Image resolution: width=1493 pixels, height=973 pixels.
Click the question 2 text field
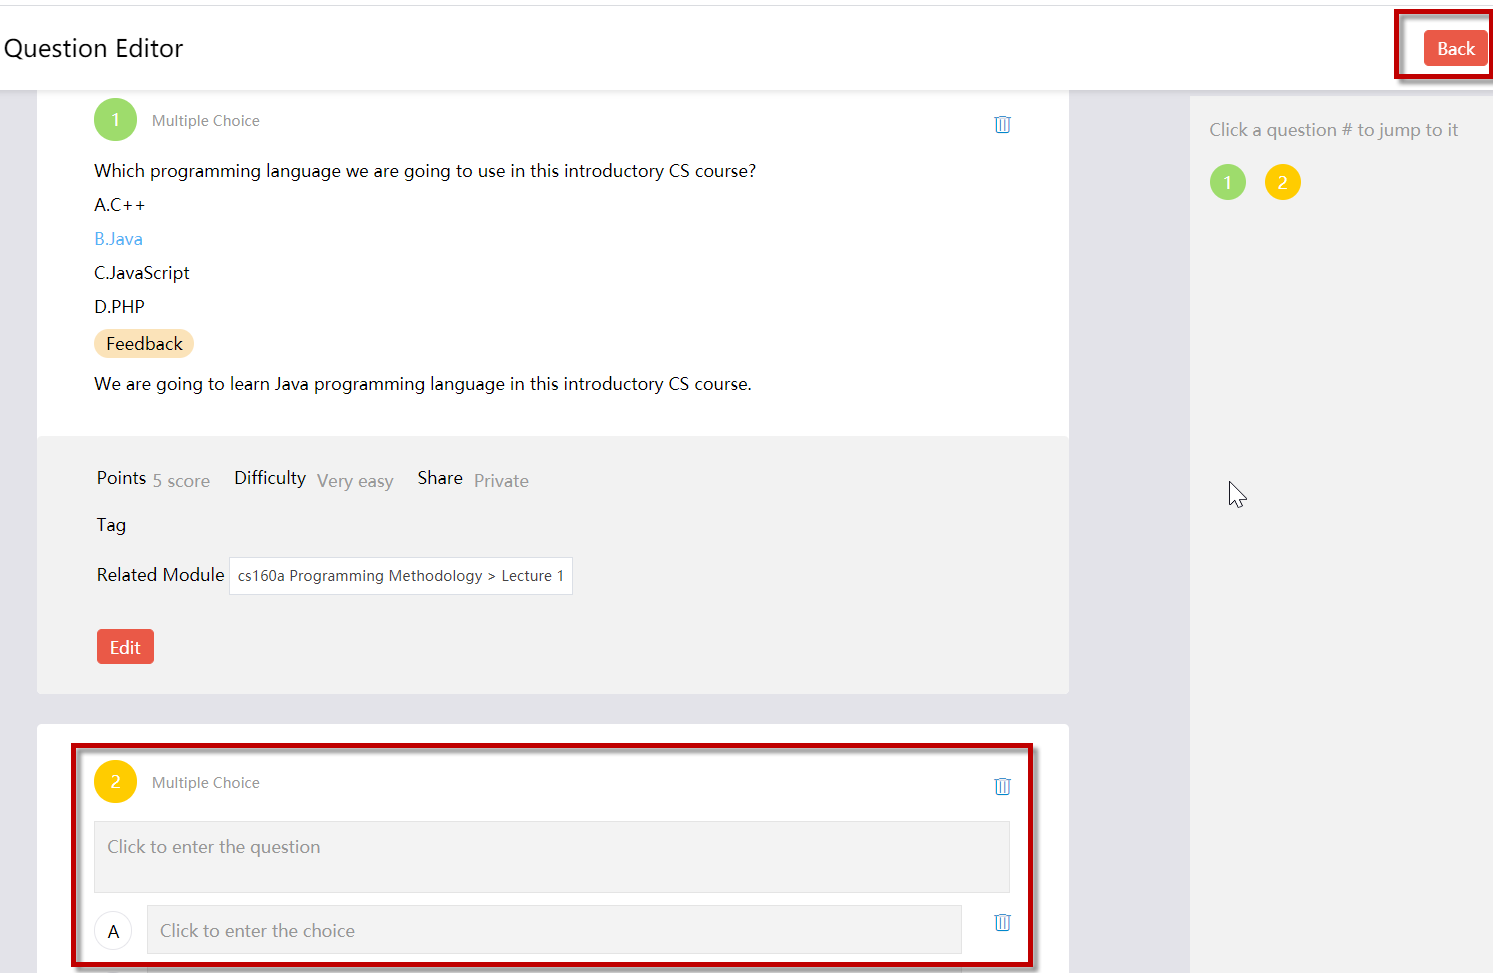pyautogui.click(x=552, y=857)
